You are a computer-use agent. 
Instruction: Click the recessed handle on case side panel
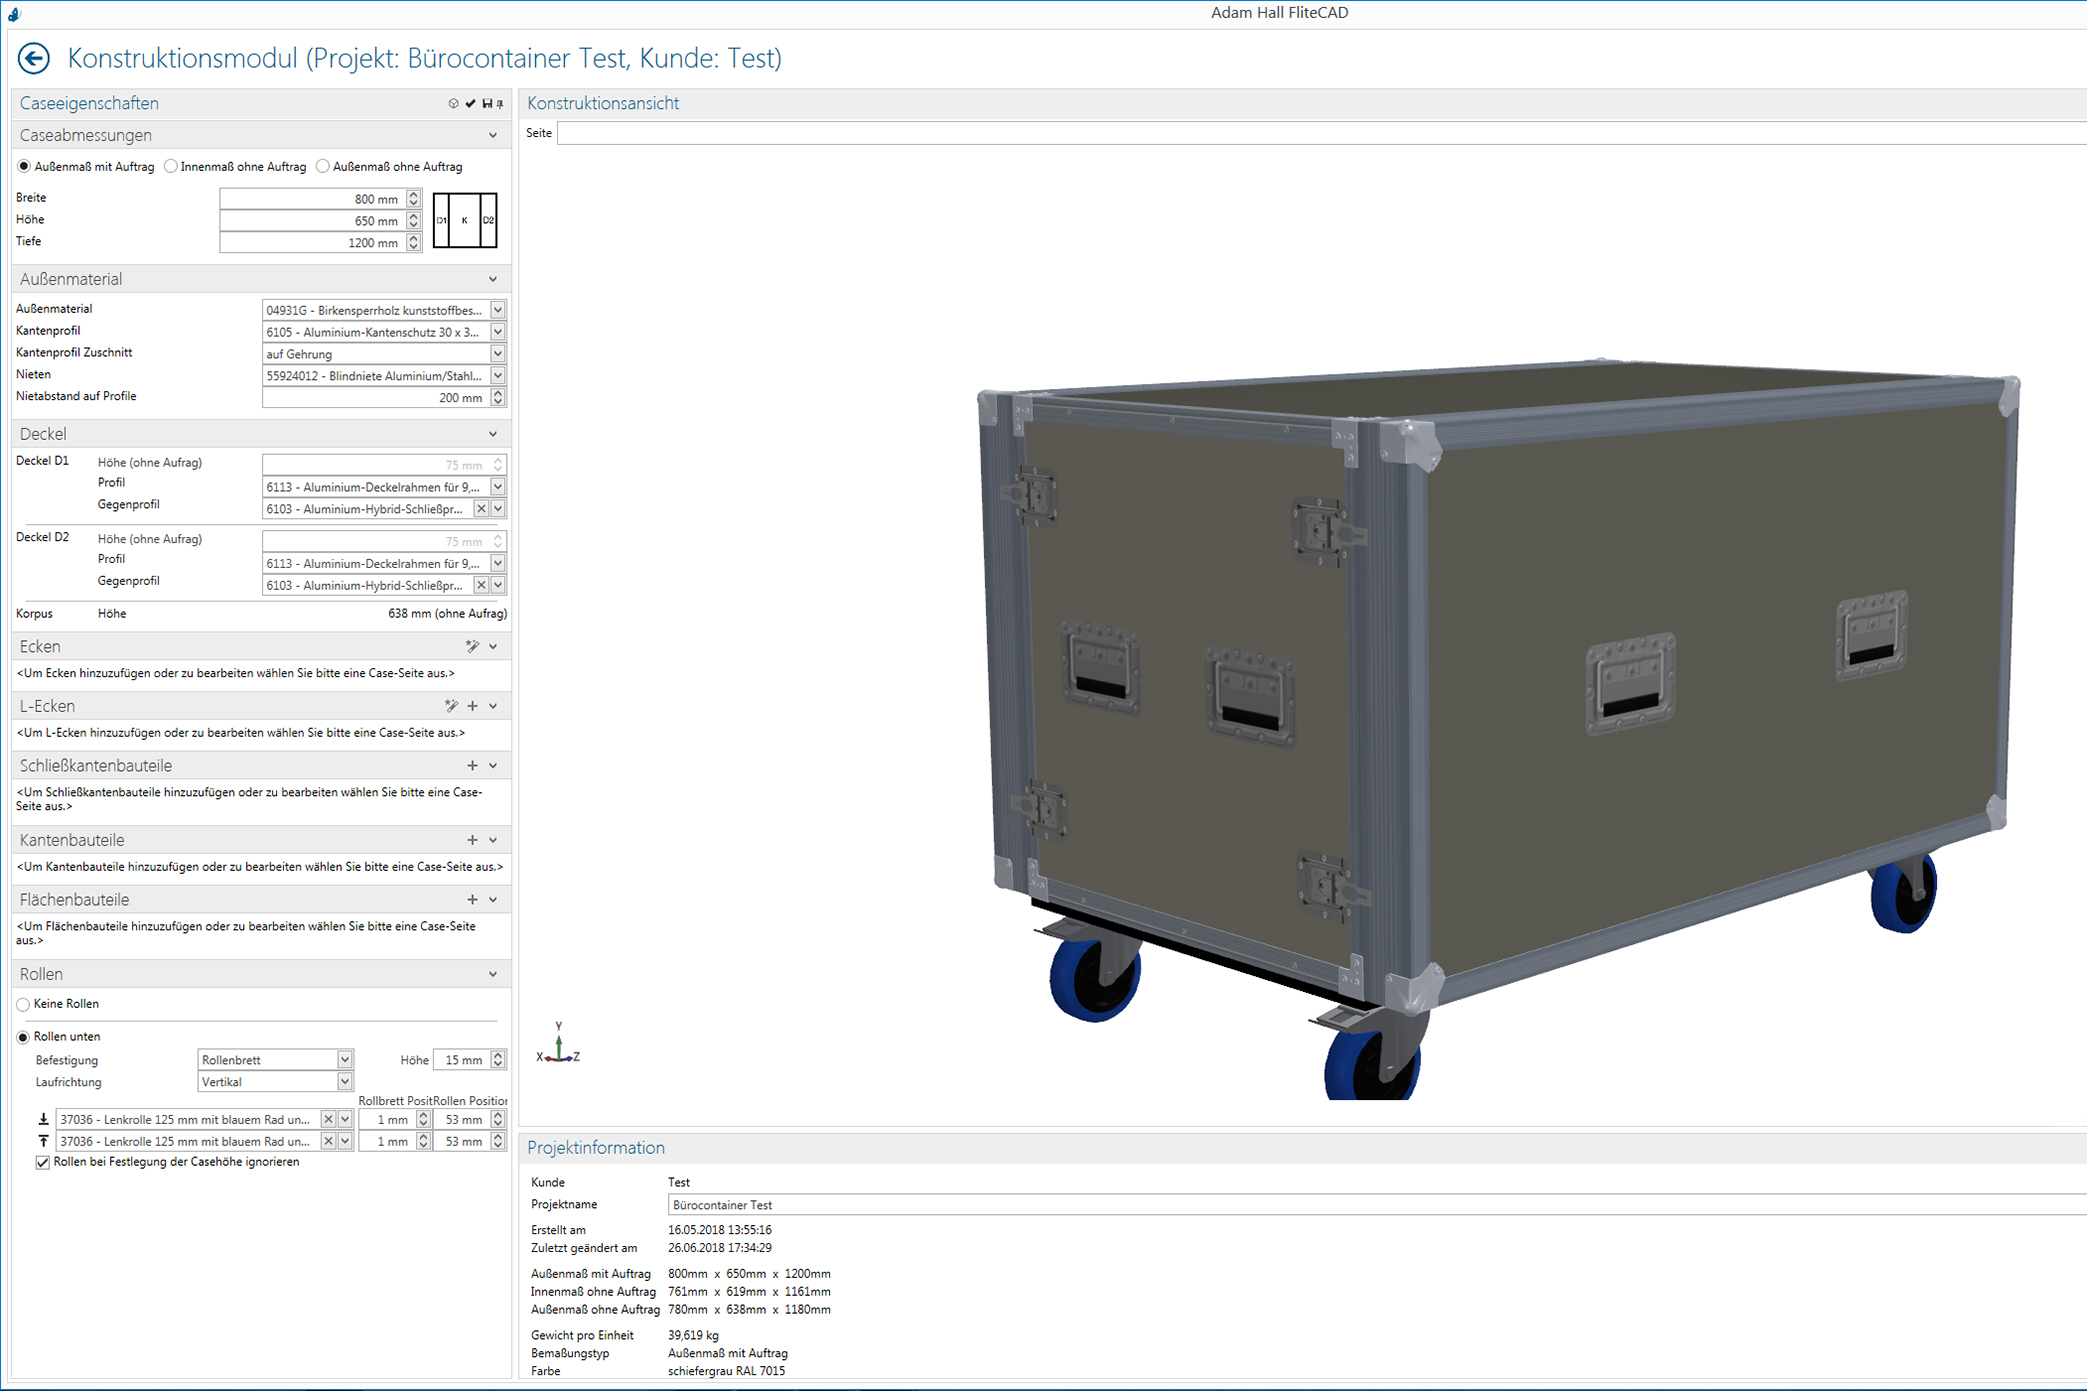(x=1631, y=682)
